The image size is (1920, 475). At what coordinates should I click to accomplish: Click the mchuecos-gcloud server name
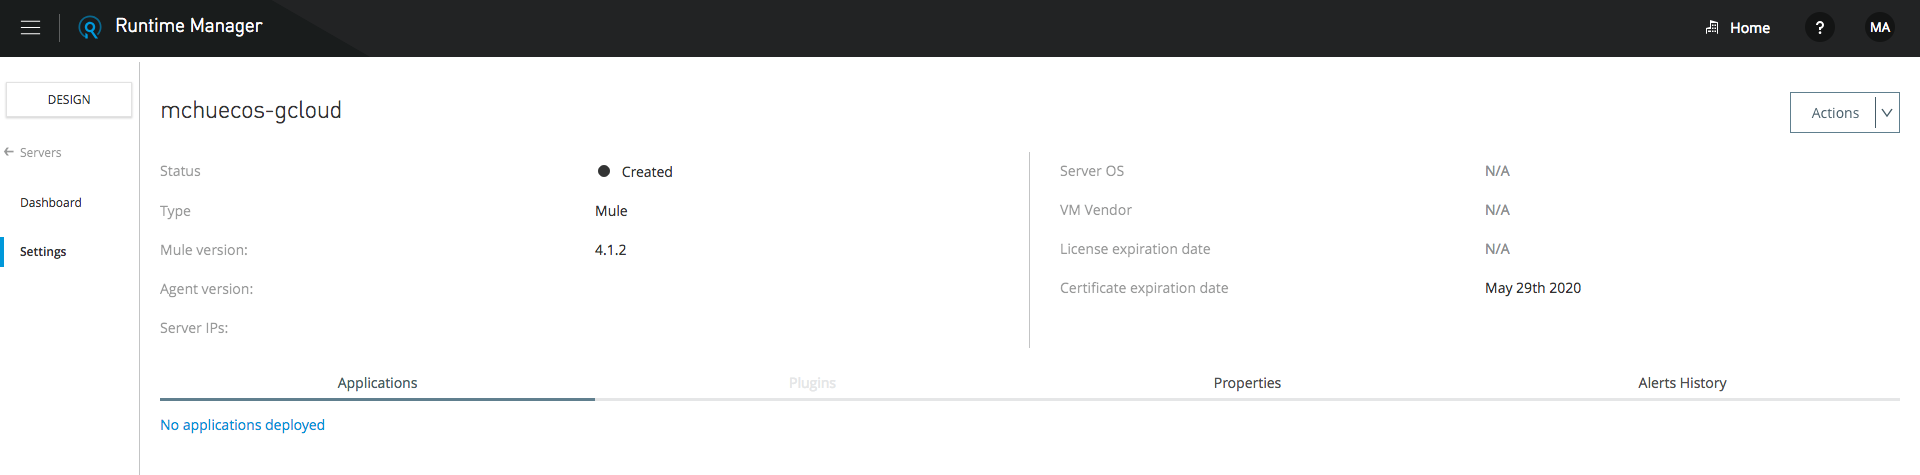[x=251, y=110]
